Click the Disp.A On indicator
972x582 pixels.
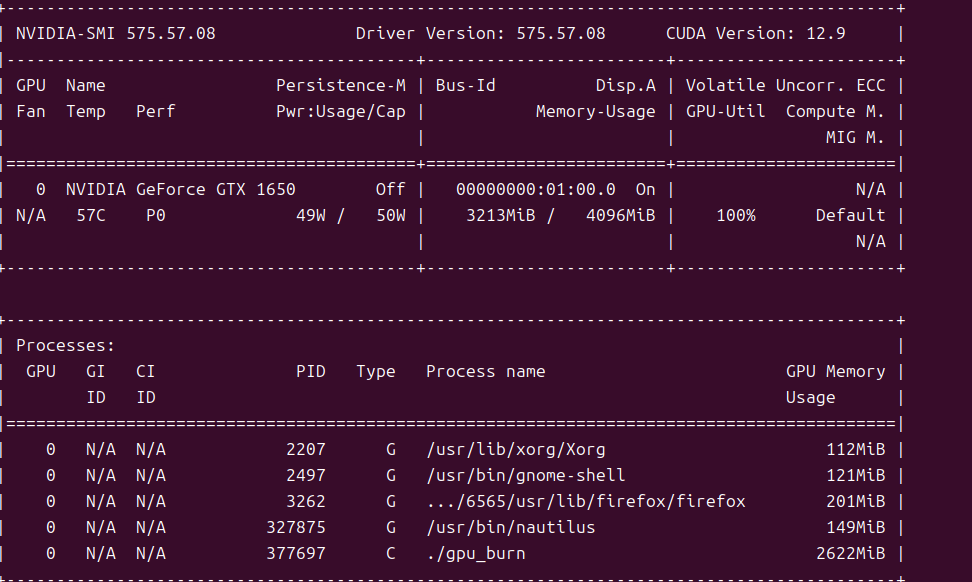click(645, 189)
